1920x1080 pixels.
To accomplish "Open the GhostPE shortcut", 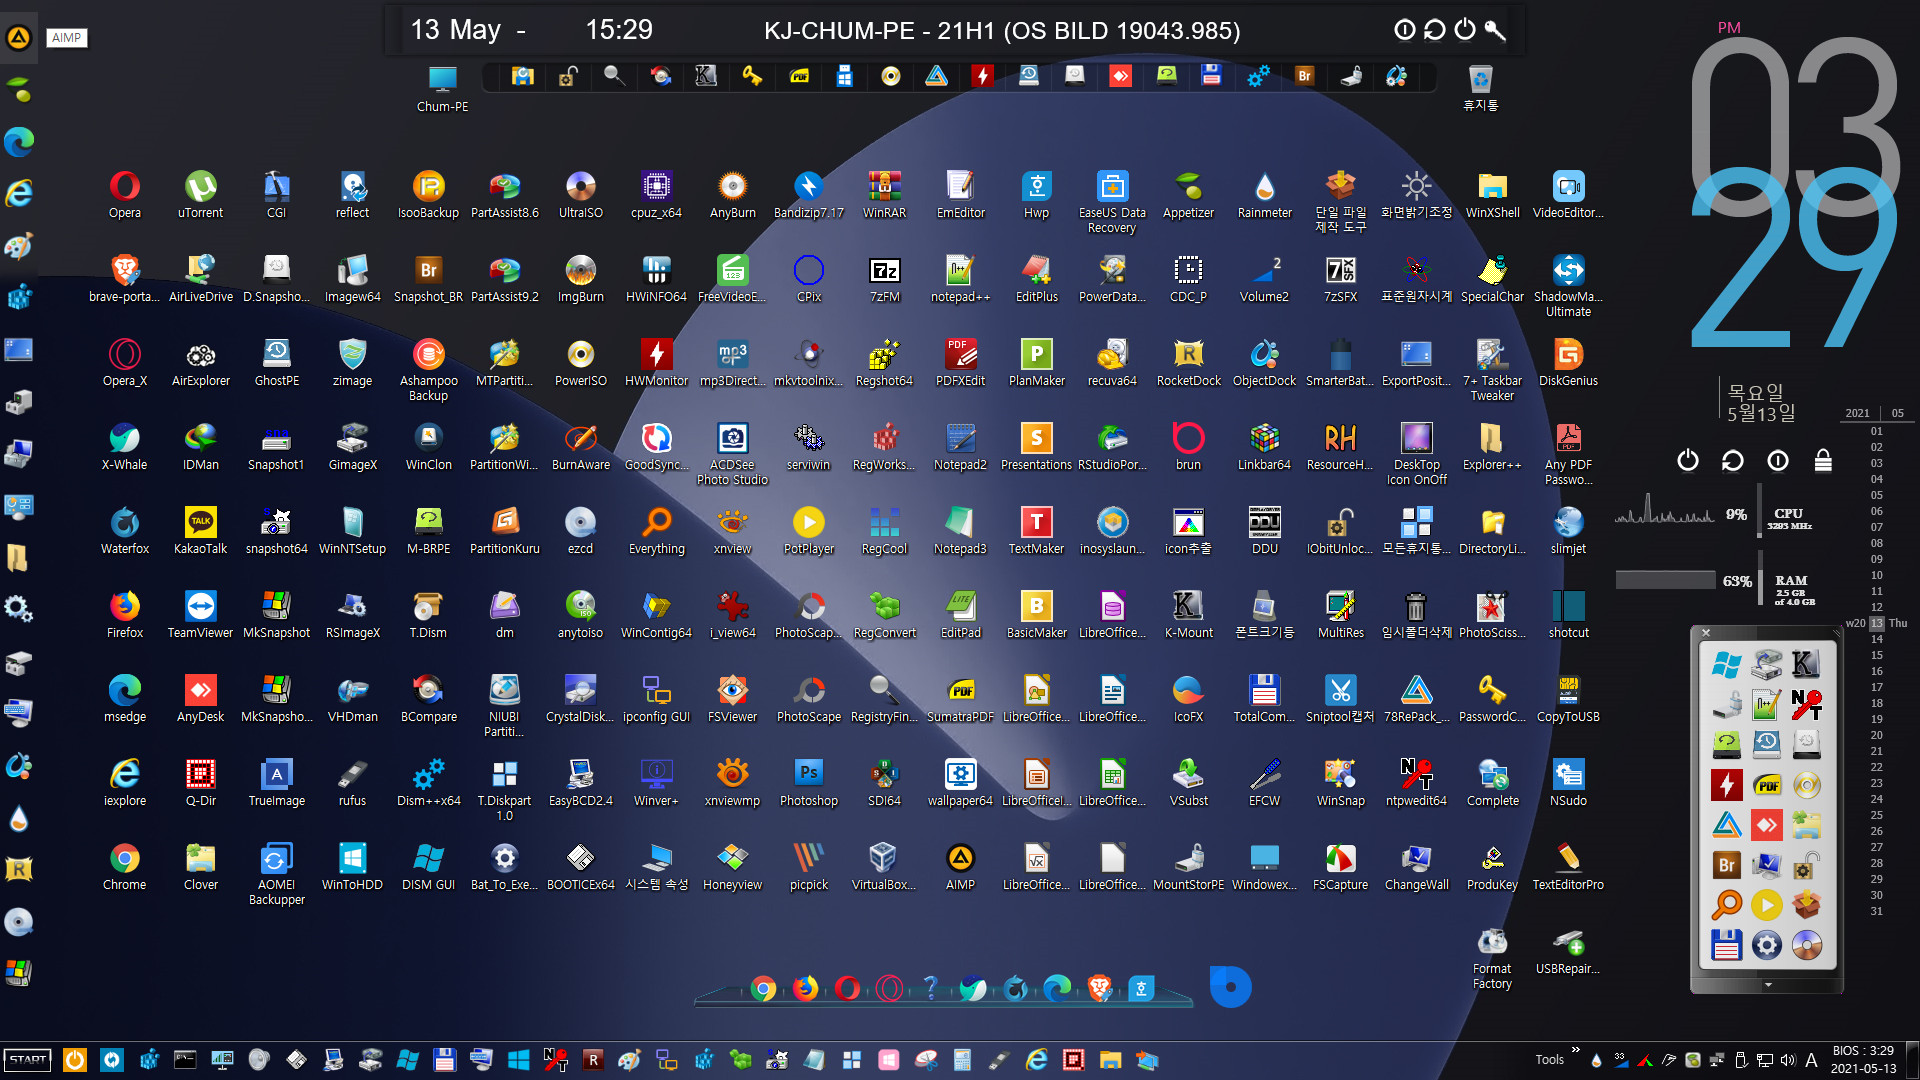I will click(x=277, y=362).
